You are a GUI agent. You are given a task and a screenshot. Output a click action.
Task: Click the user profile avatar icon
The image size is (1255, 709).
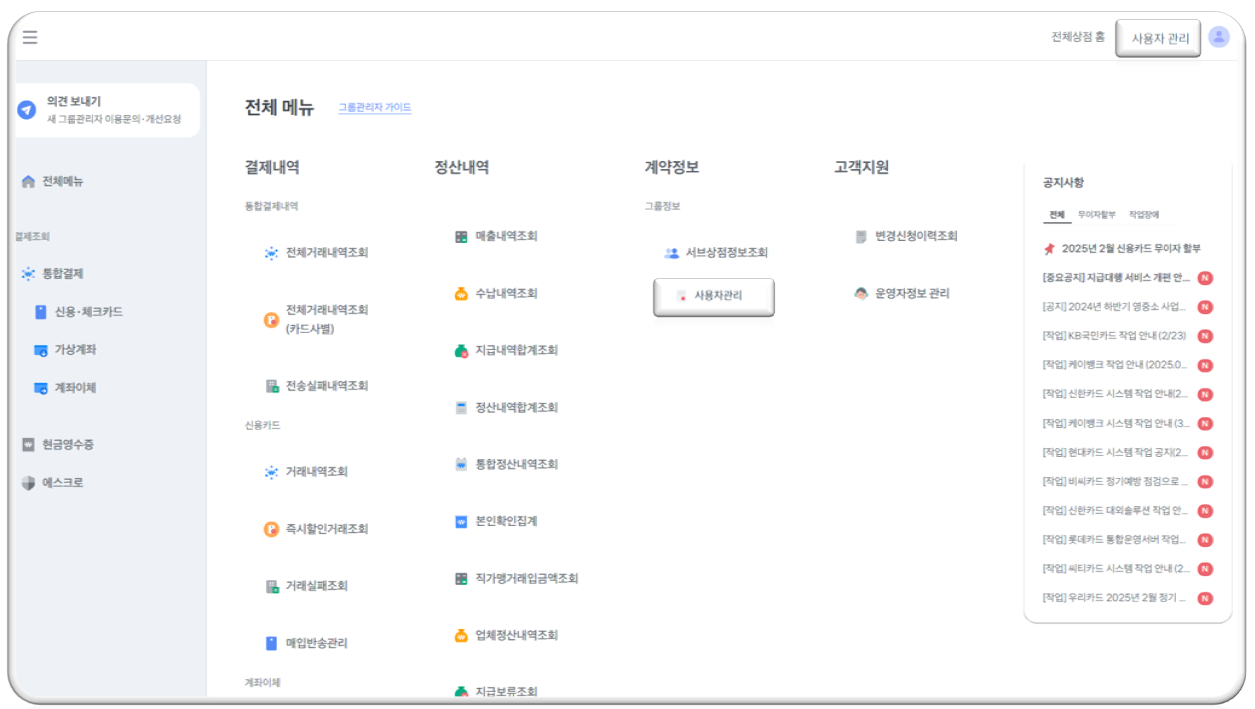(x=1218, y=37)
